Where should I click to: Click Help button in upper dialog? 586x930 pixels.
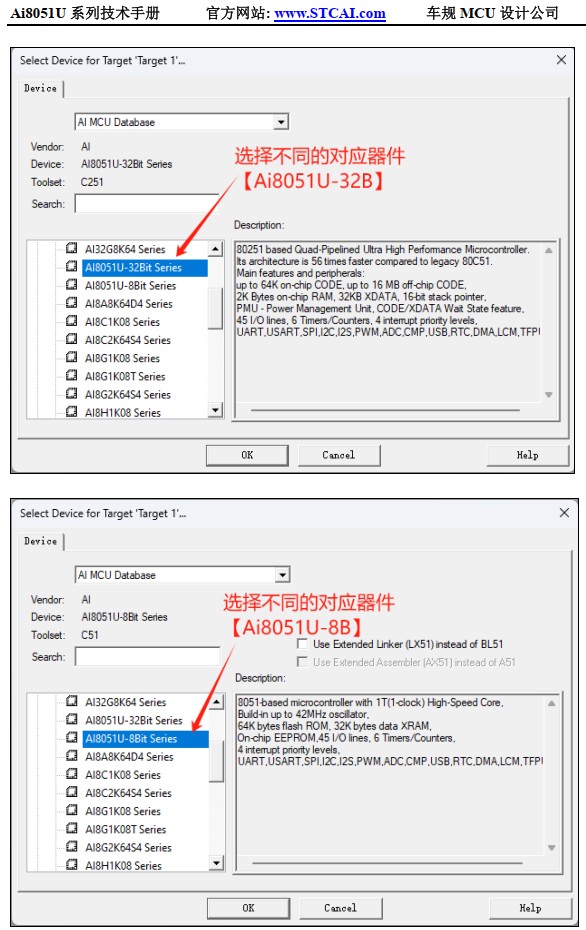click(527, 456)
